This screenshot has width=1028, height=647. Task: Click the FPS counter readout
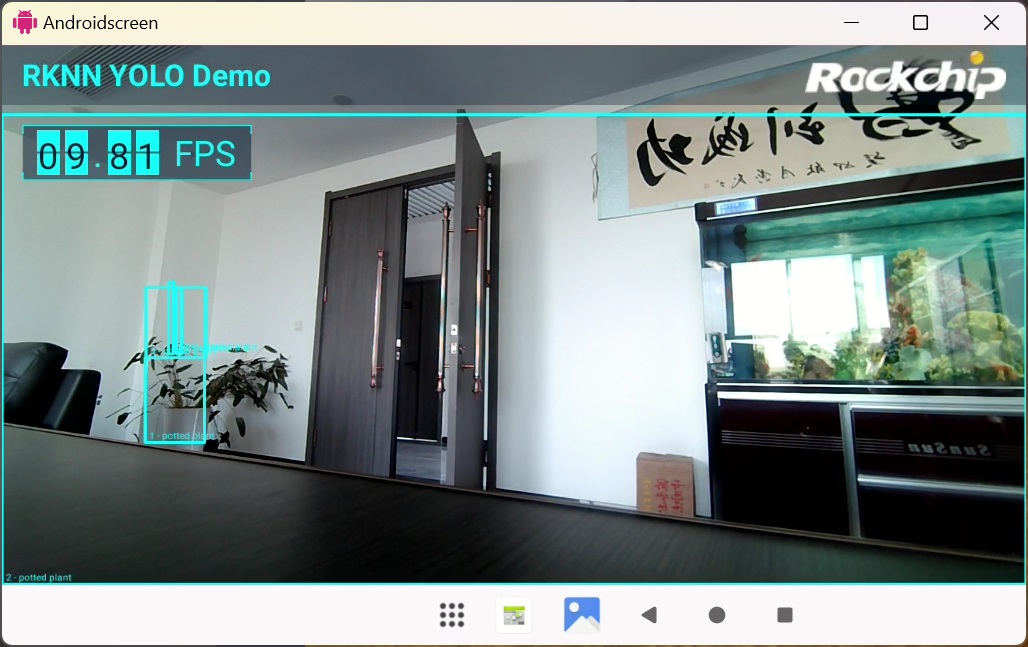point(137,154)
